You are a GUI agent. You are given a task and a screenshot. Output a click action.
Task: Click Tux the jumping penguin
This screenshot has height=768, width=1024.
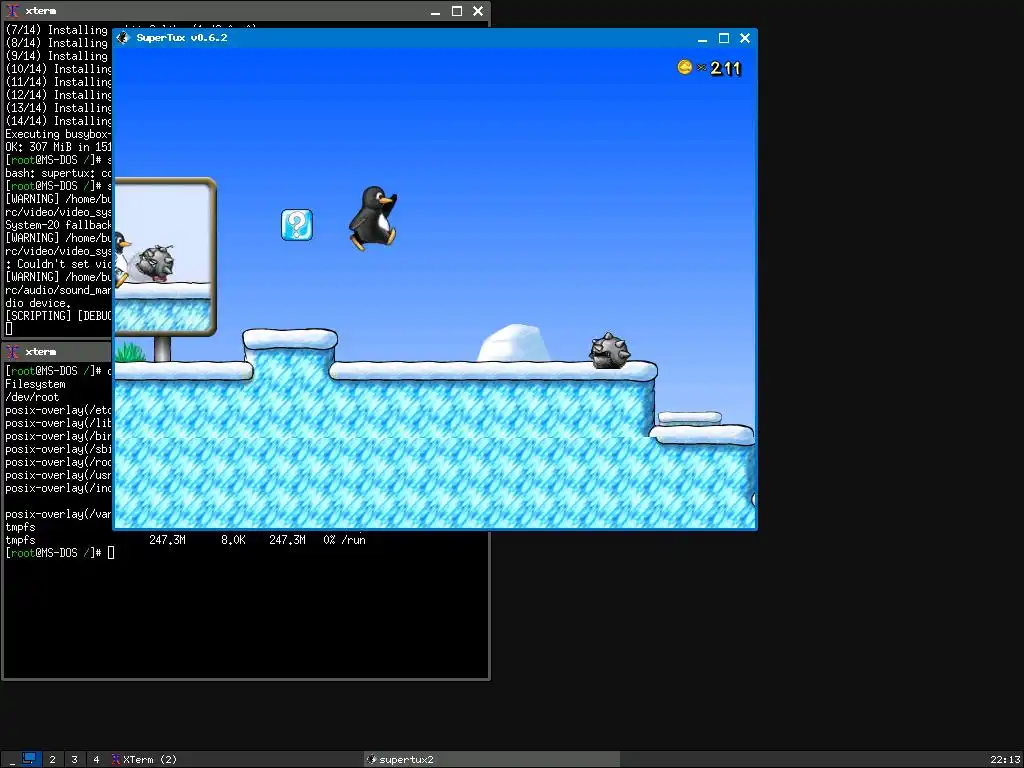pos(373,218)
